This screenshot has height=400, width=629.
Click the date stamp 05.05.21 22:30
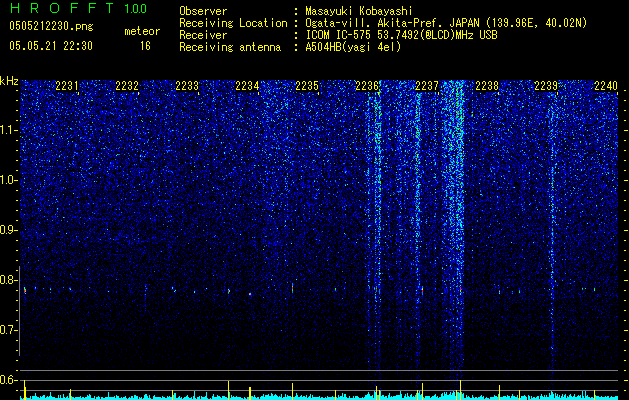(51, 46)
